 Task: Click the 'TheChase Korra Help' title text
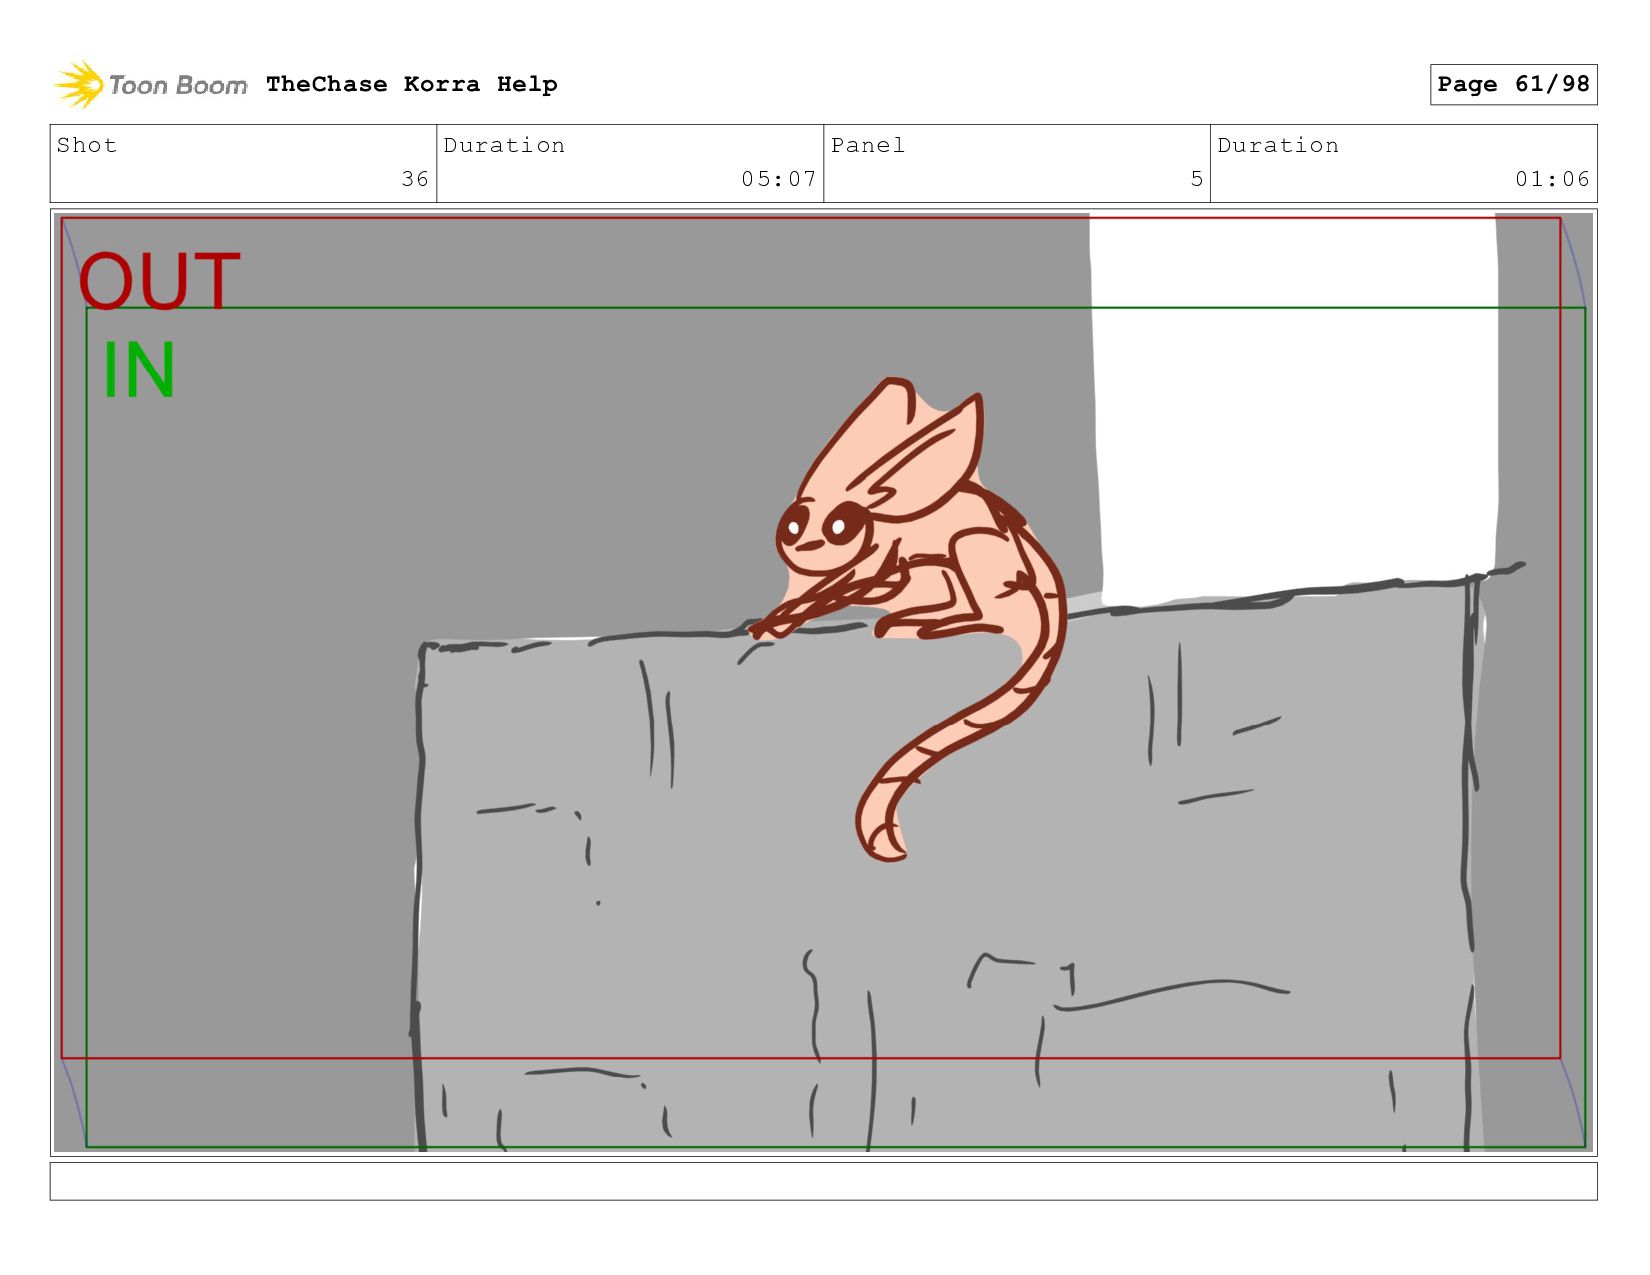pos(412,85)
